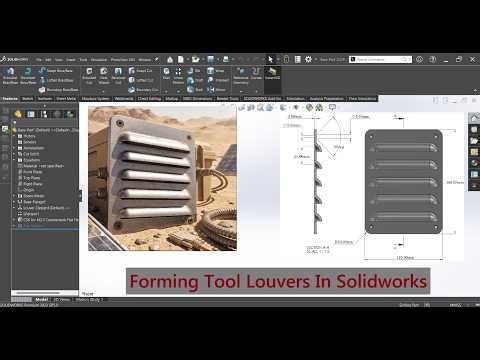Click the Print icon

coord(226,59)
